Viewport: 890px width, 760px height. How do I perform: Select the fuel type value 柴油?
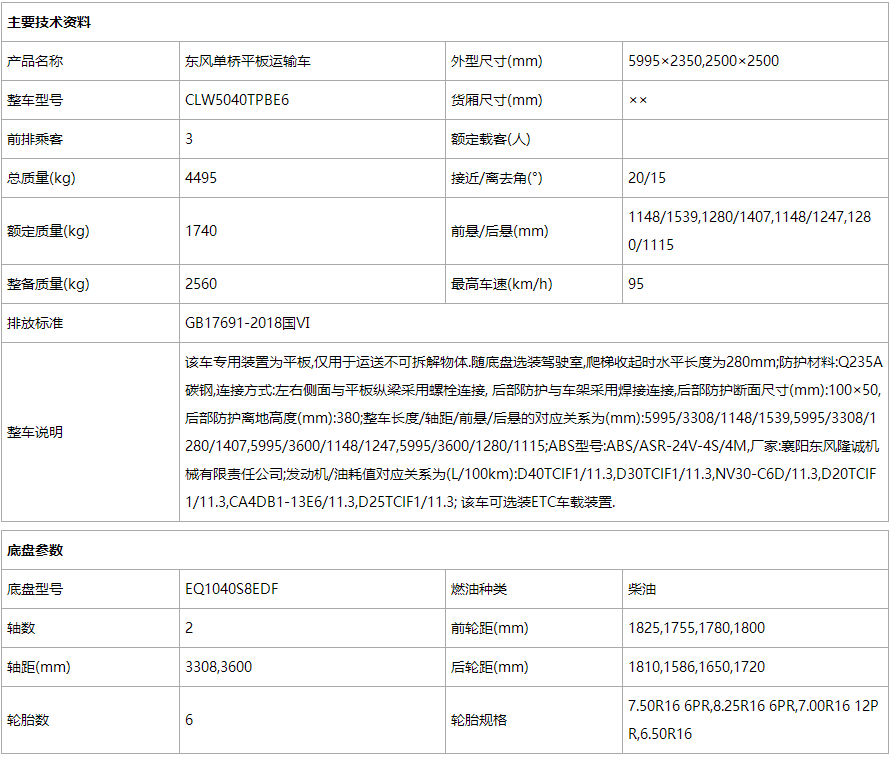point(641,589)
